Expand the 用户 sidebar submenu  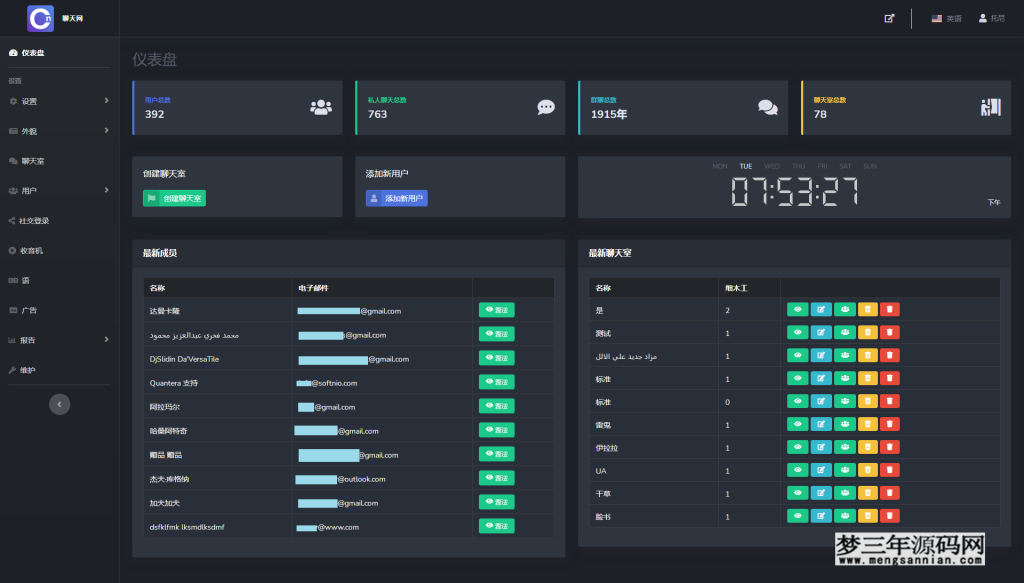[x=58, y=190]
